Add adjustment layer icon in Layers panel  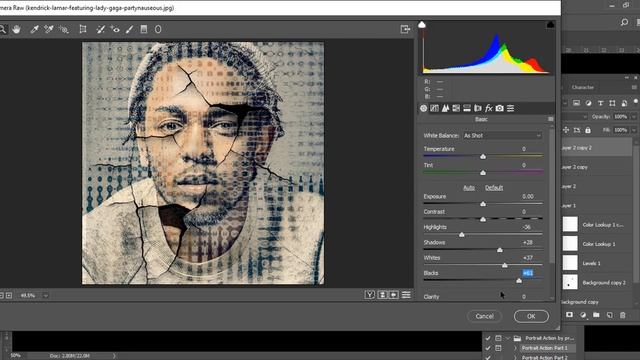(x=583, y=315)
